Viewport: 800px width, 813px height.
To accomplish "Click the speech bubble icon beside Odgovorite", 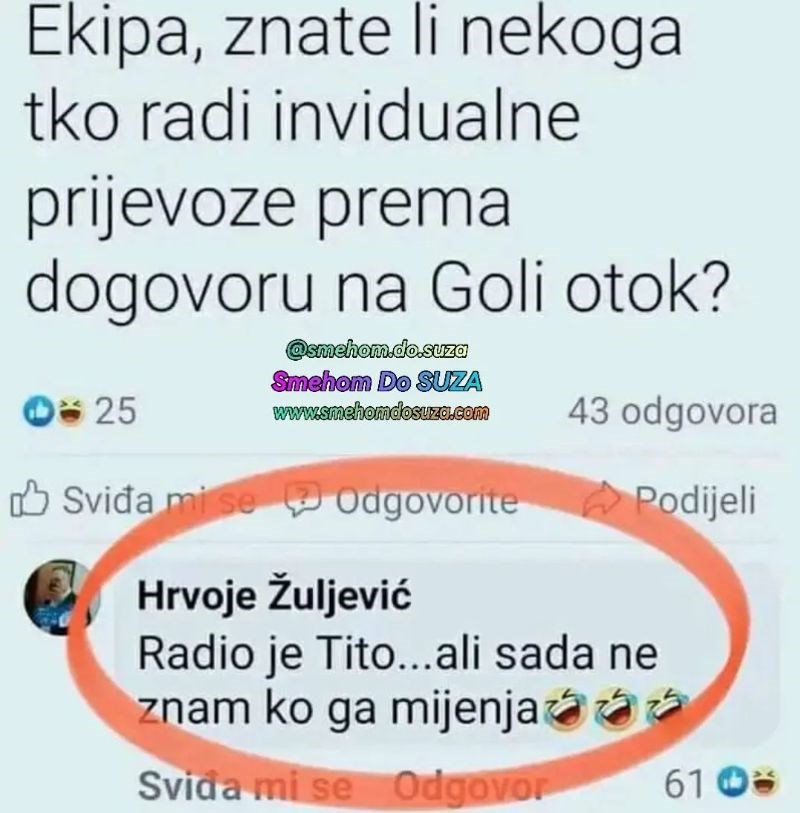I will tap(305, 500).
